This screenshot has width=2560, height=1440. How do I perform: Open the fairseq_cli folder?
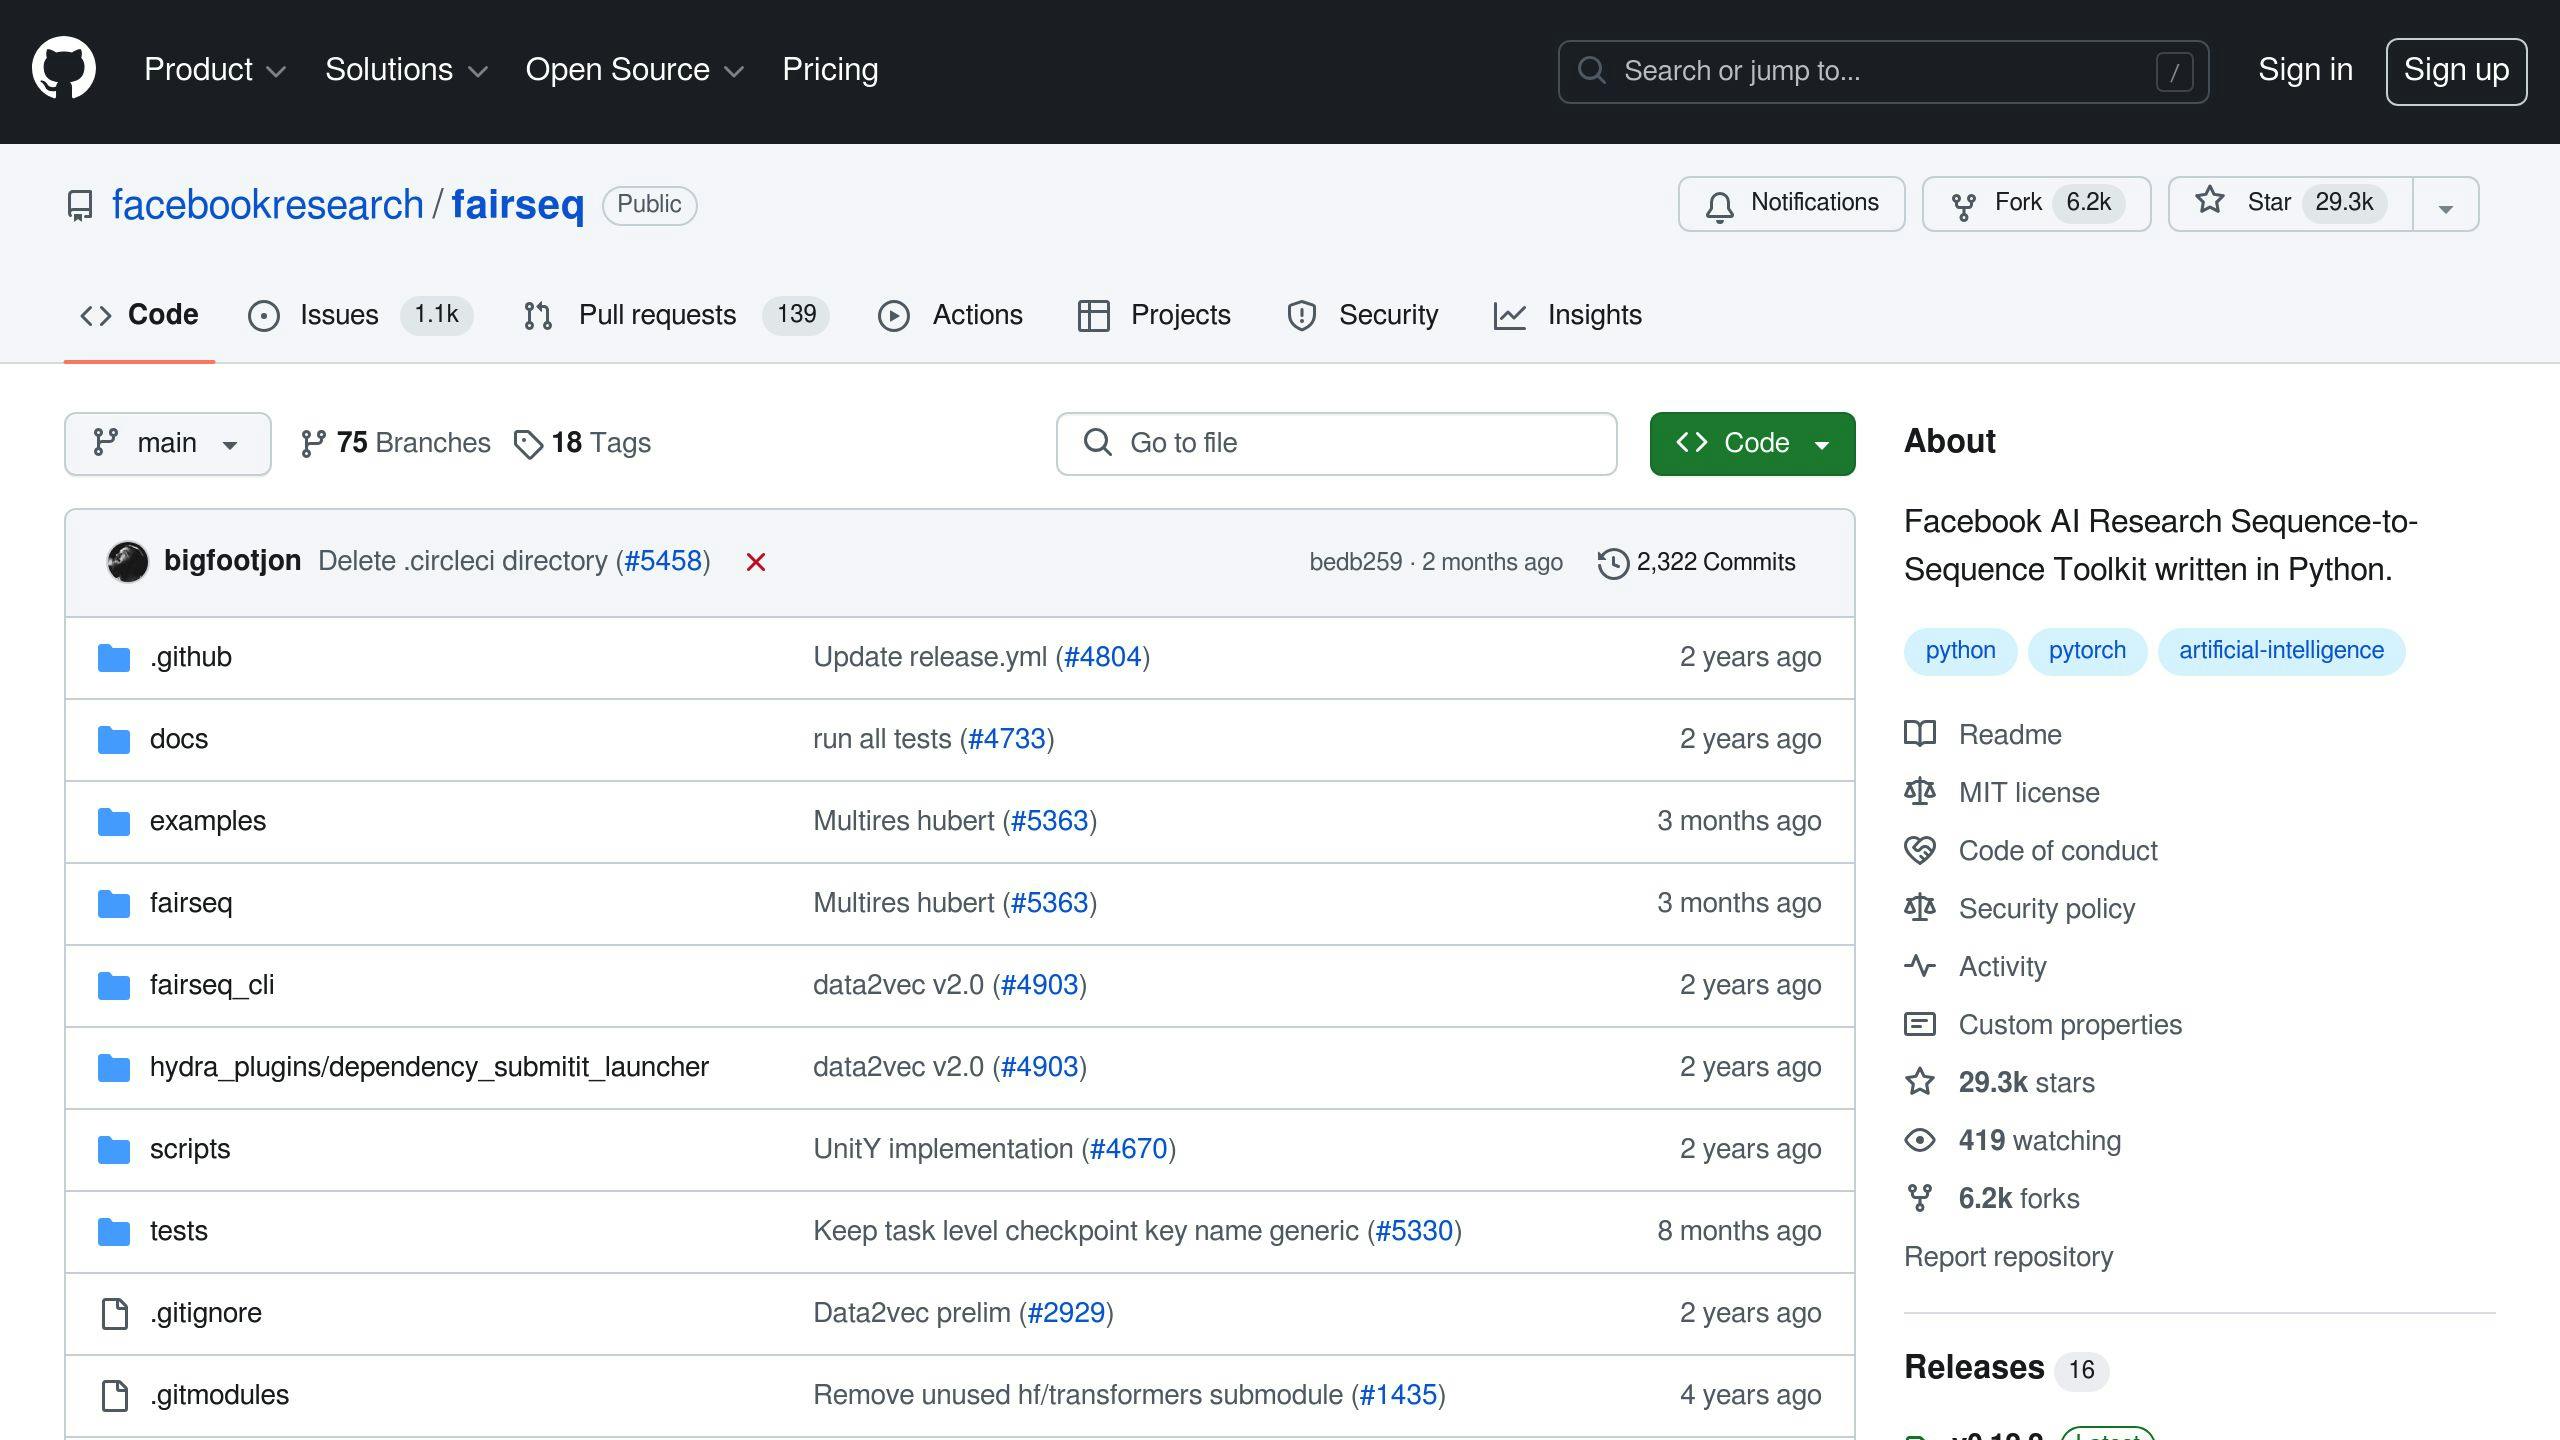212,985
